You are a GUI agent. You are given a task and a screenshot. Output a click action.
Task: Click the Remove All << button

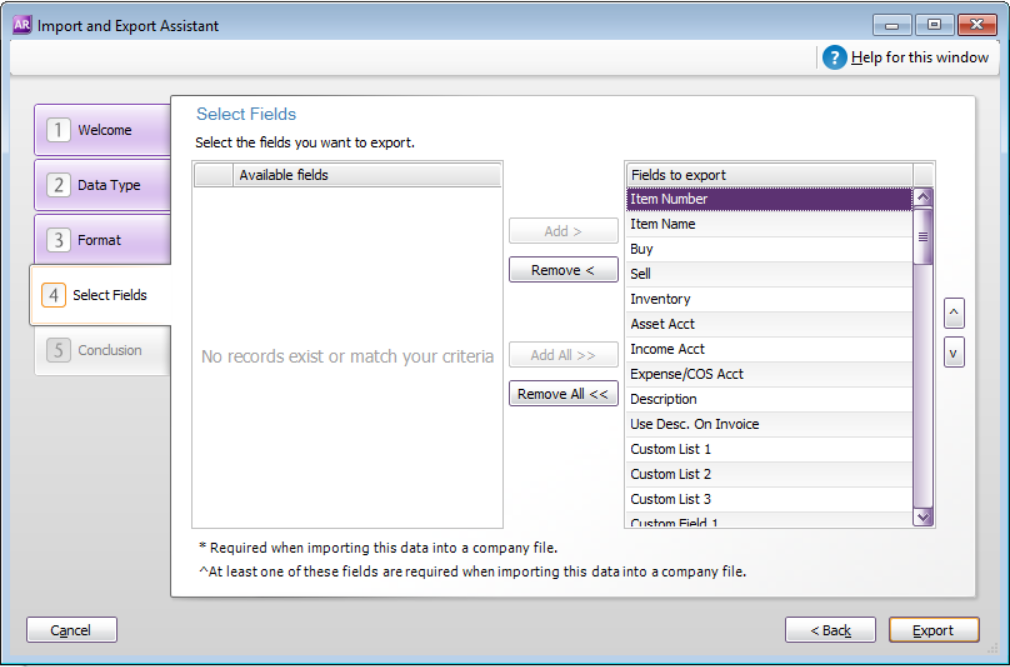564,394
